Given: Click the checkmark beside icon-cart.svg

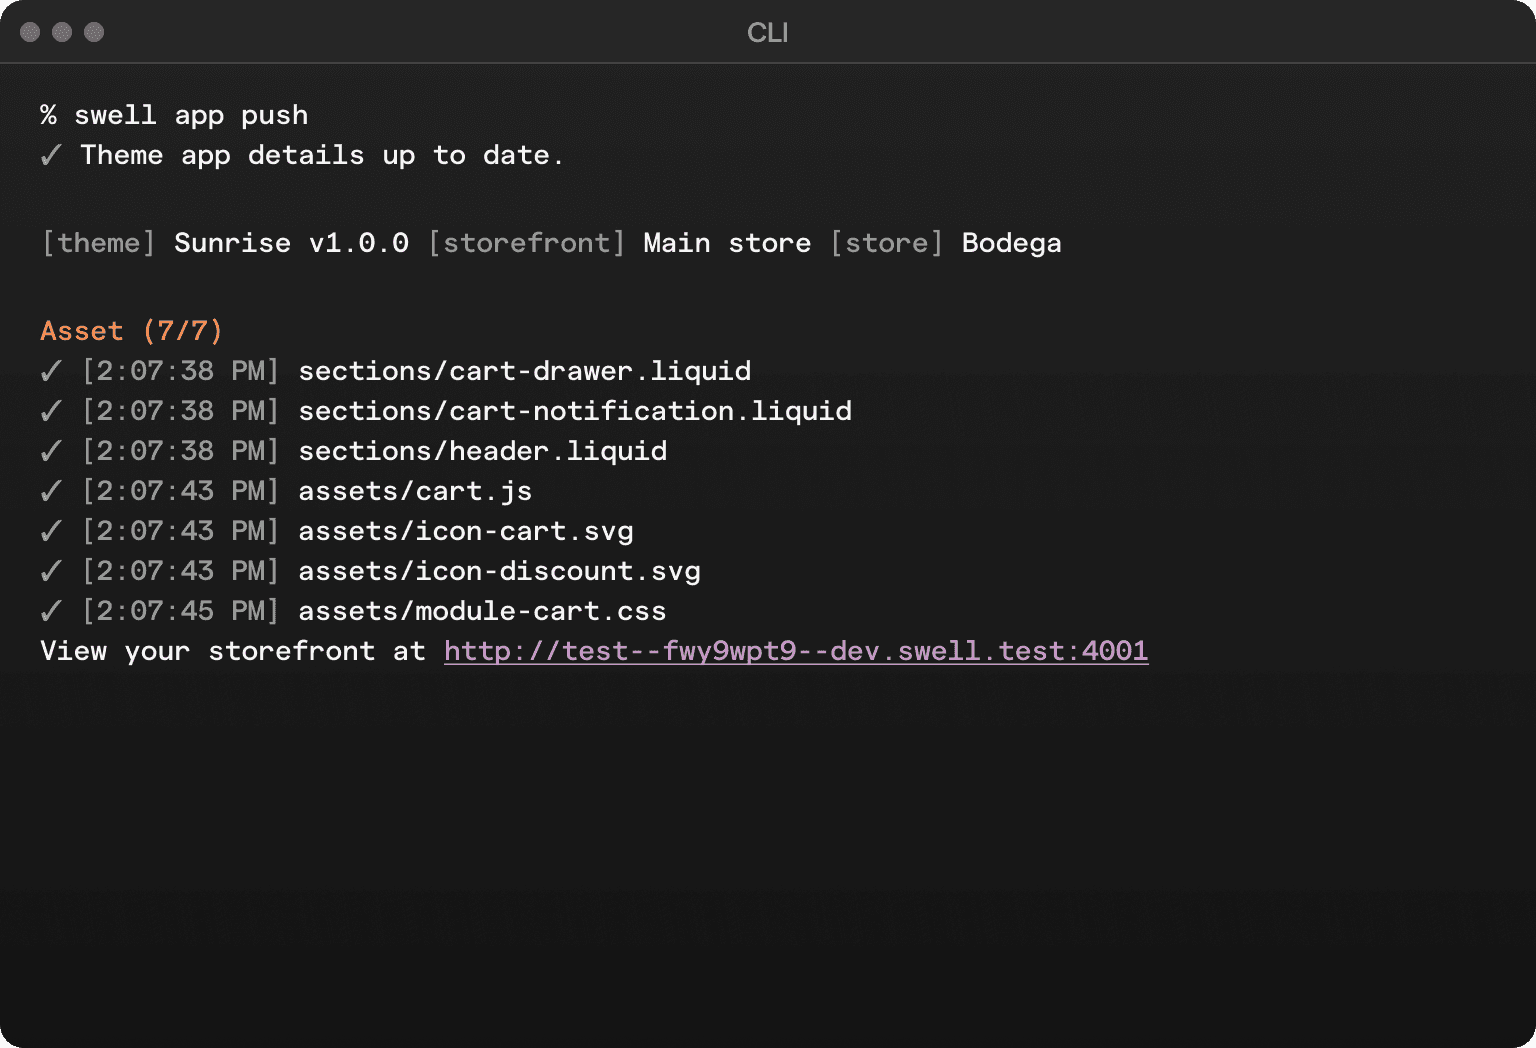Looking at the screenshot, I should (x=51, y=532).
